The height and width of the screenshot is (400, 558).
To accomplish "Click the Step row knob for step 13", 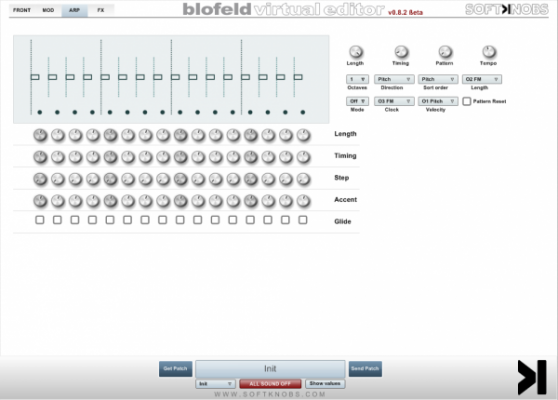I will pos(251,179).
